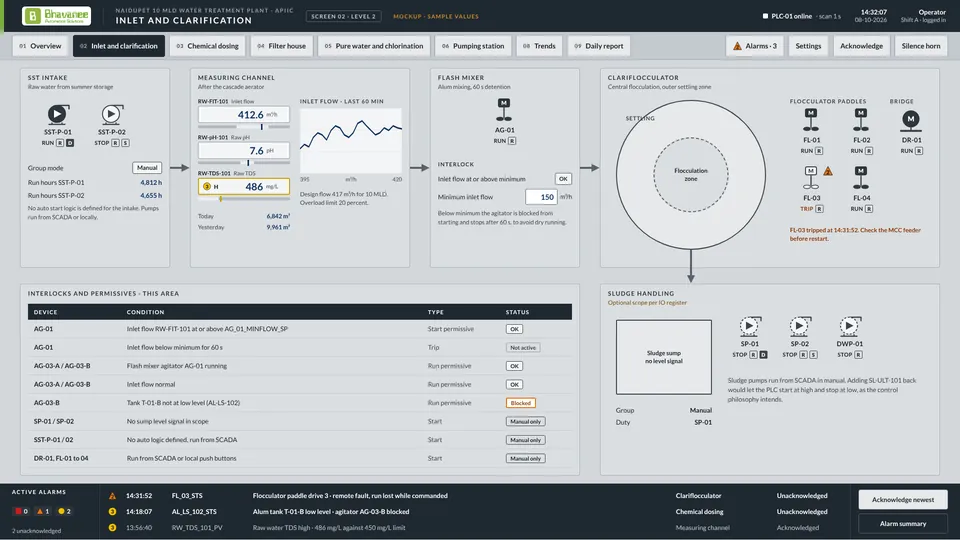The width and height of the screenshot is (960, 540).
Task: Open the Pumping station tab
Action: [473, 46]
